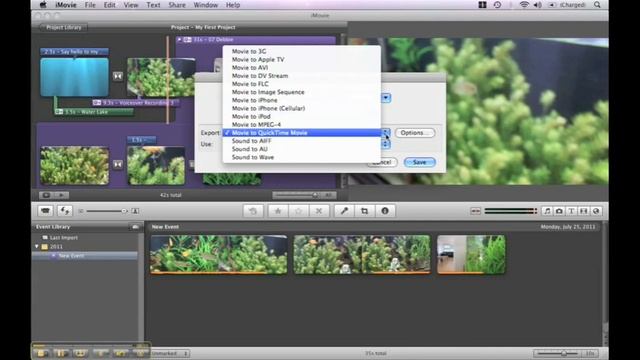640x360 pixels.
Task: Collapse the 2011 folder in Event Library
Action: point(37,247)
